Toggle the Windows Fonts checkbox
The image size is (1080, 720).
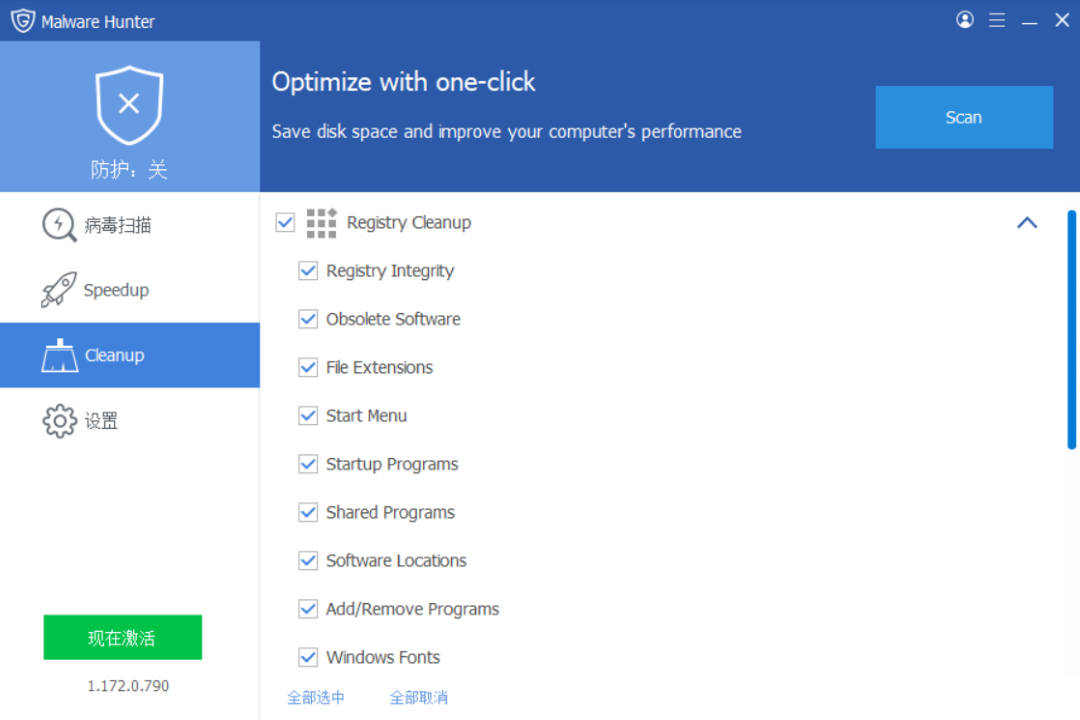click(x=308, y=657)
